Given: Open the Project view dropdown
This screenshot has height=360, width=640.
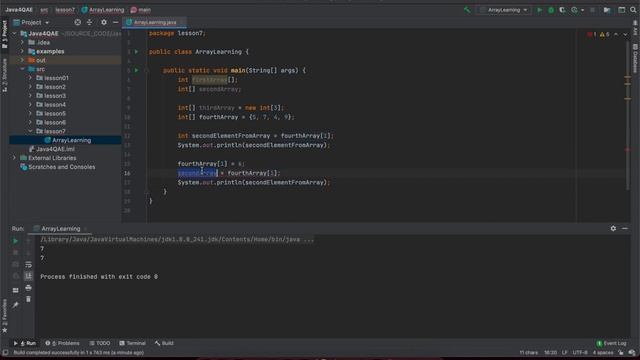Looking at the screenshot, I should click(31, 22).
